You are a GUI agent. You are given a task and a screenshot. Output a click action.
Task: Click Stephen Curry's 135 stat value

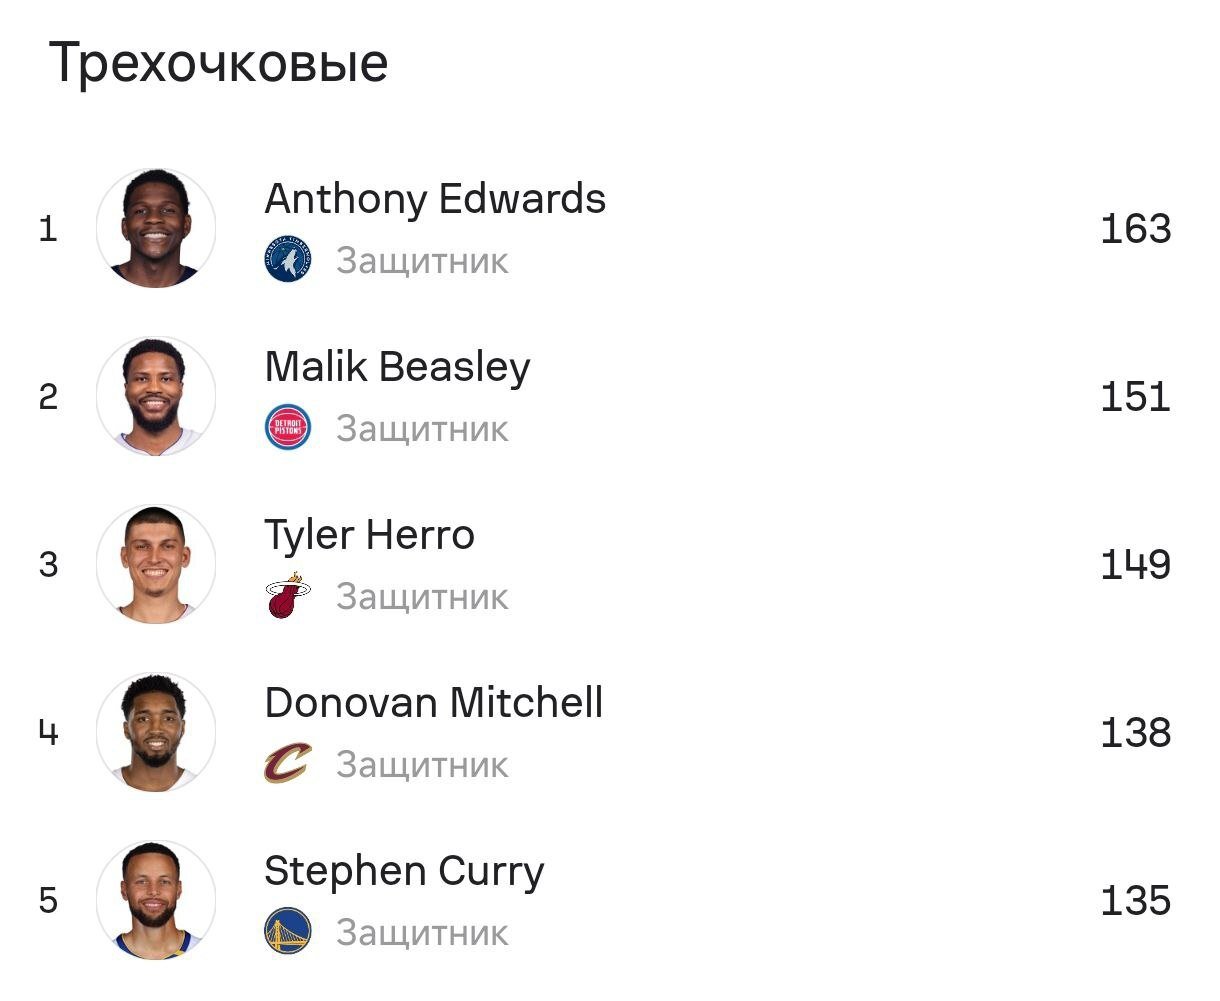(1135, 901)
